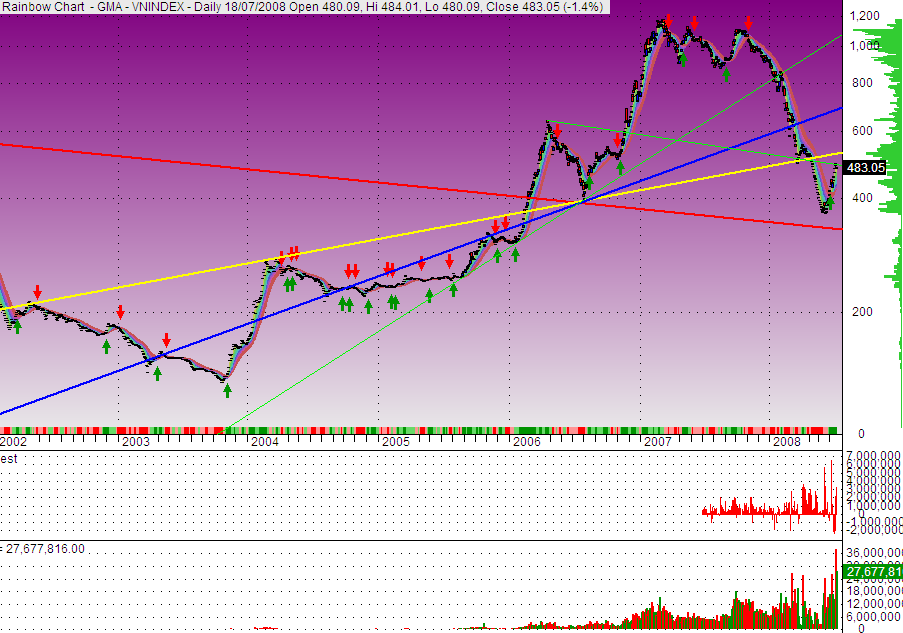The height and width of the screenshot is (633, 903).
Task: Select the 2005 label on the time axis
Action: pyautogui.click(x=395, y=441)
